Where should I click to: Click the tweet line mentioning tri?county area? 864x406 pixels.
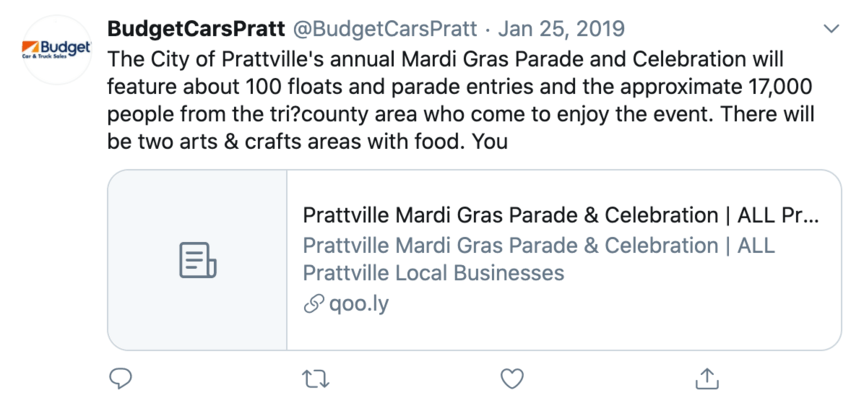[x=461, y=115]
